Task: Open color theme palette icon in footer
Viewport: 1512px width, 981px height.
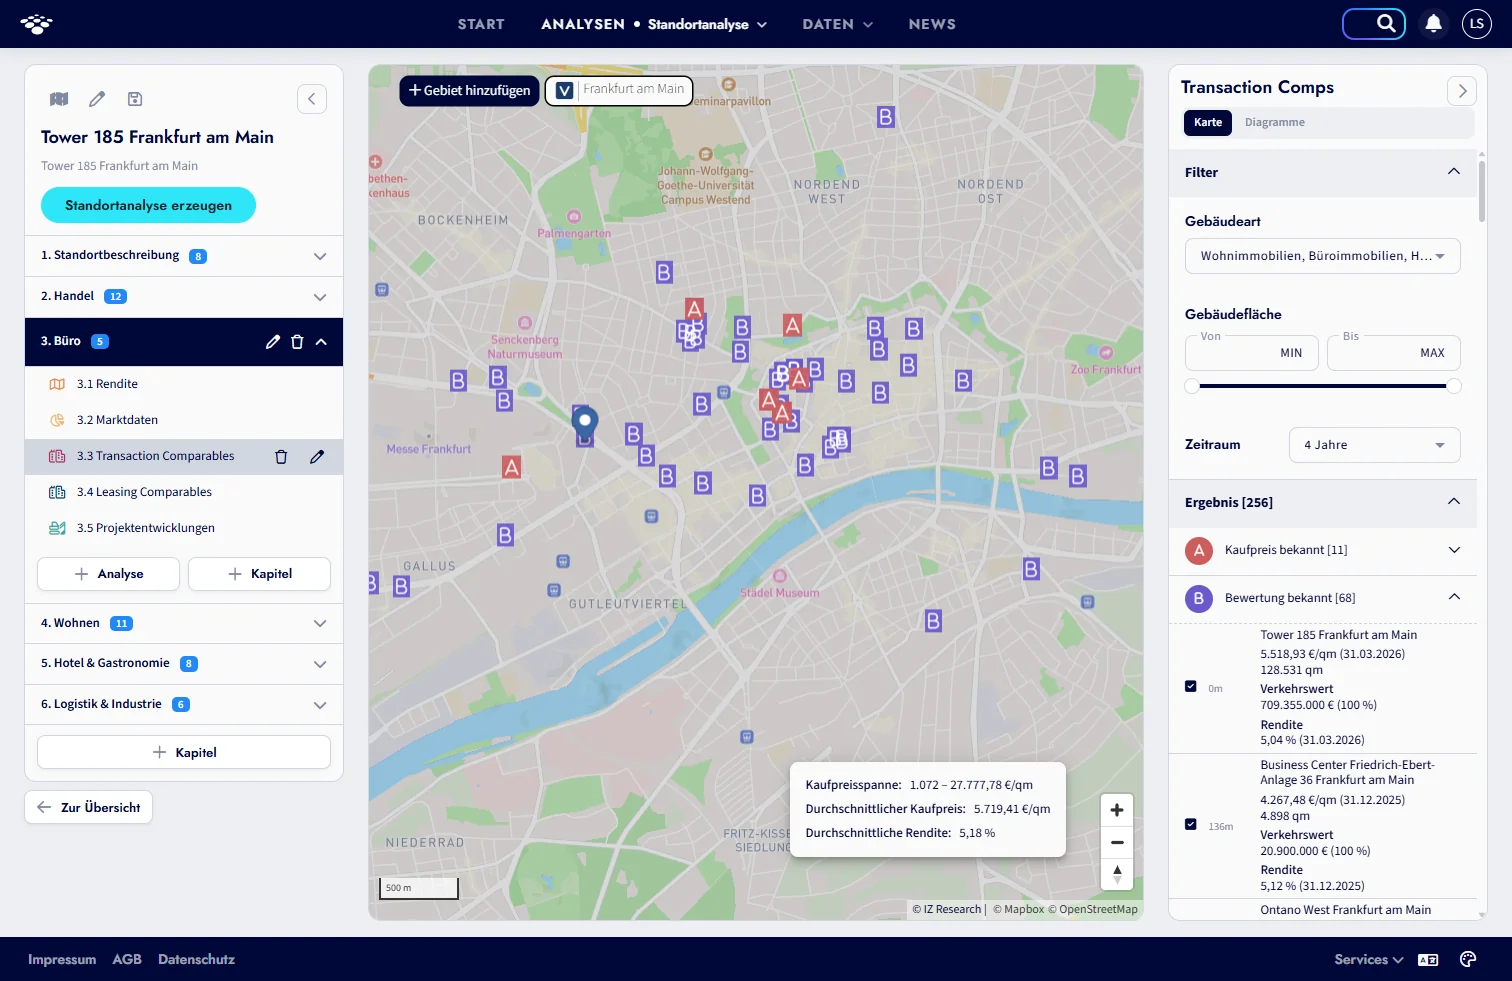Action: (x=1468, y=959)
